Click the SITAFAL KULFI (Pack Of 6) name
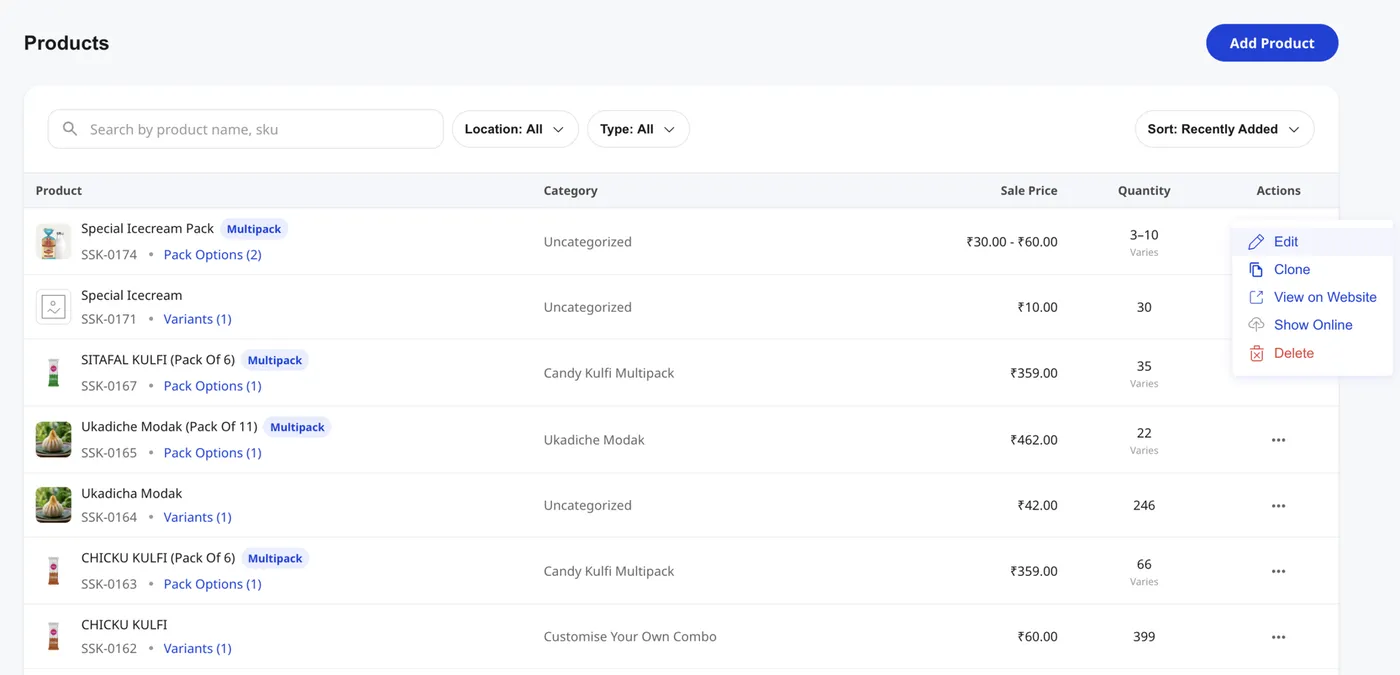Image resolution: width=1400 pixels, height=675 pixels. (158, 360)
